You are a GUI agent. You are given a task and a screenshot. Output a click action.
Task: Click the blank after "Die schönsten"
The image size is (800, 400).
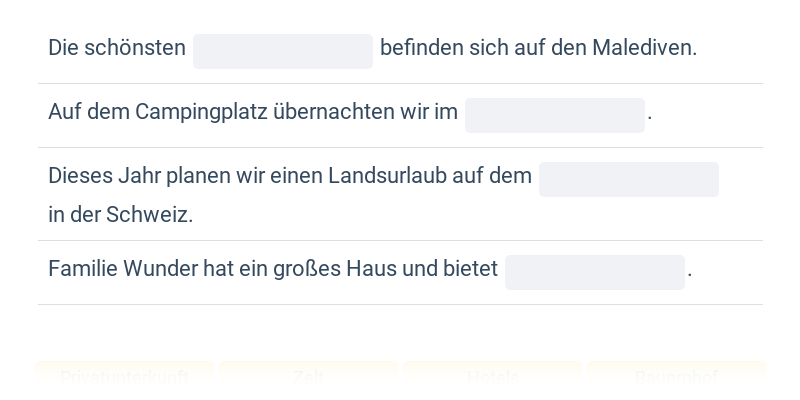[x=283, y=51]
